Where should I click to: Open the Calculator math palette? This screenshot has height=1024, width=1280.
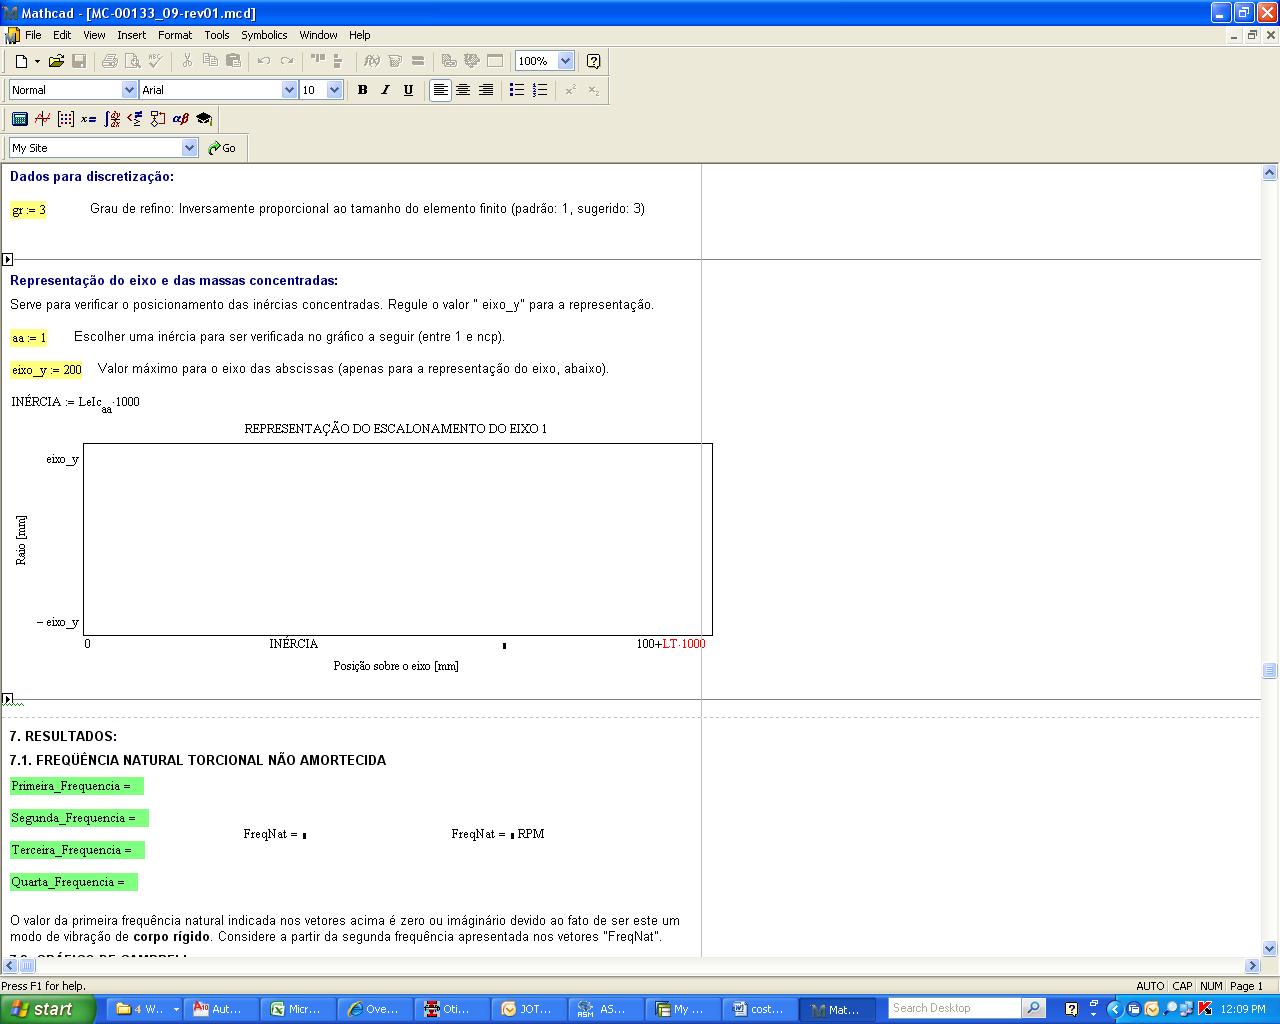click(x=19, y=119)
